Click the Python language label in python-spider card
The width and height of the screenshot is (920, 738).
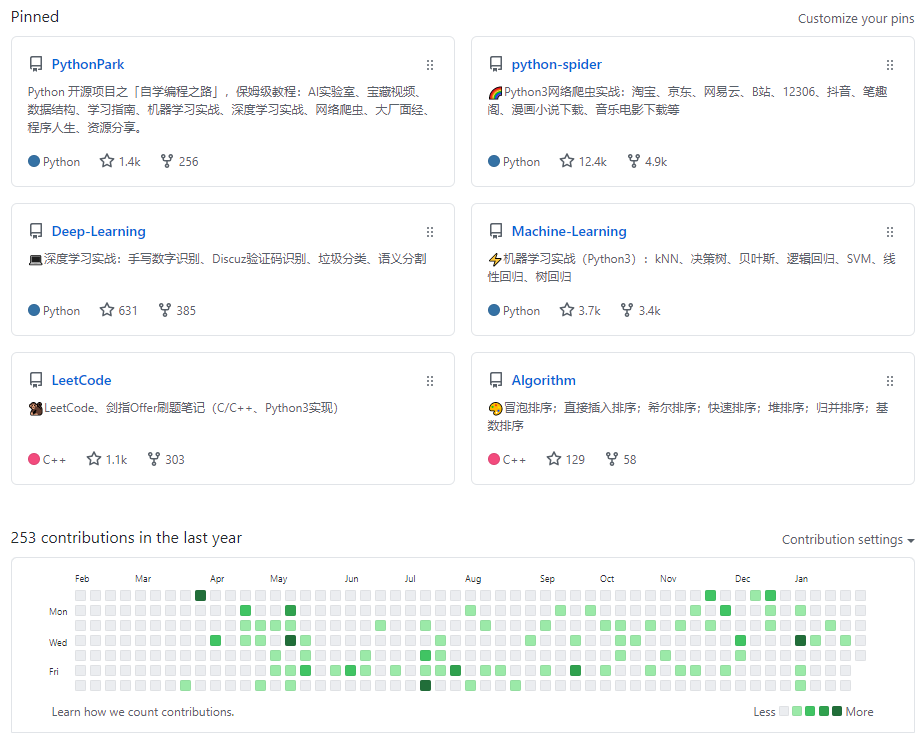click(514, 161)
